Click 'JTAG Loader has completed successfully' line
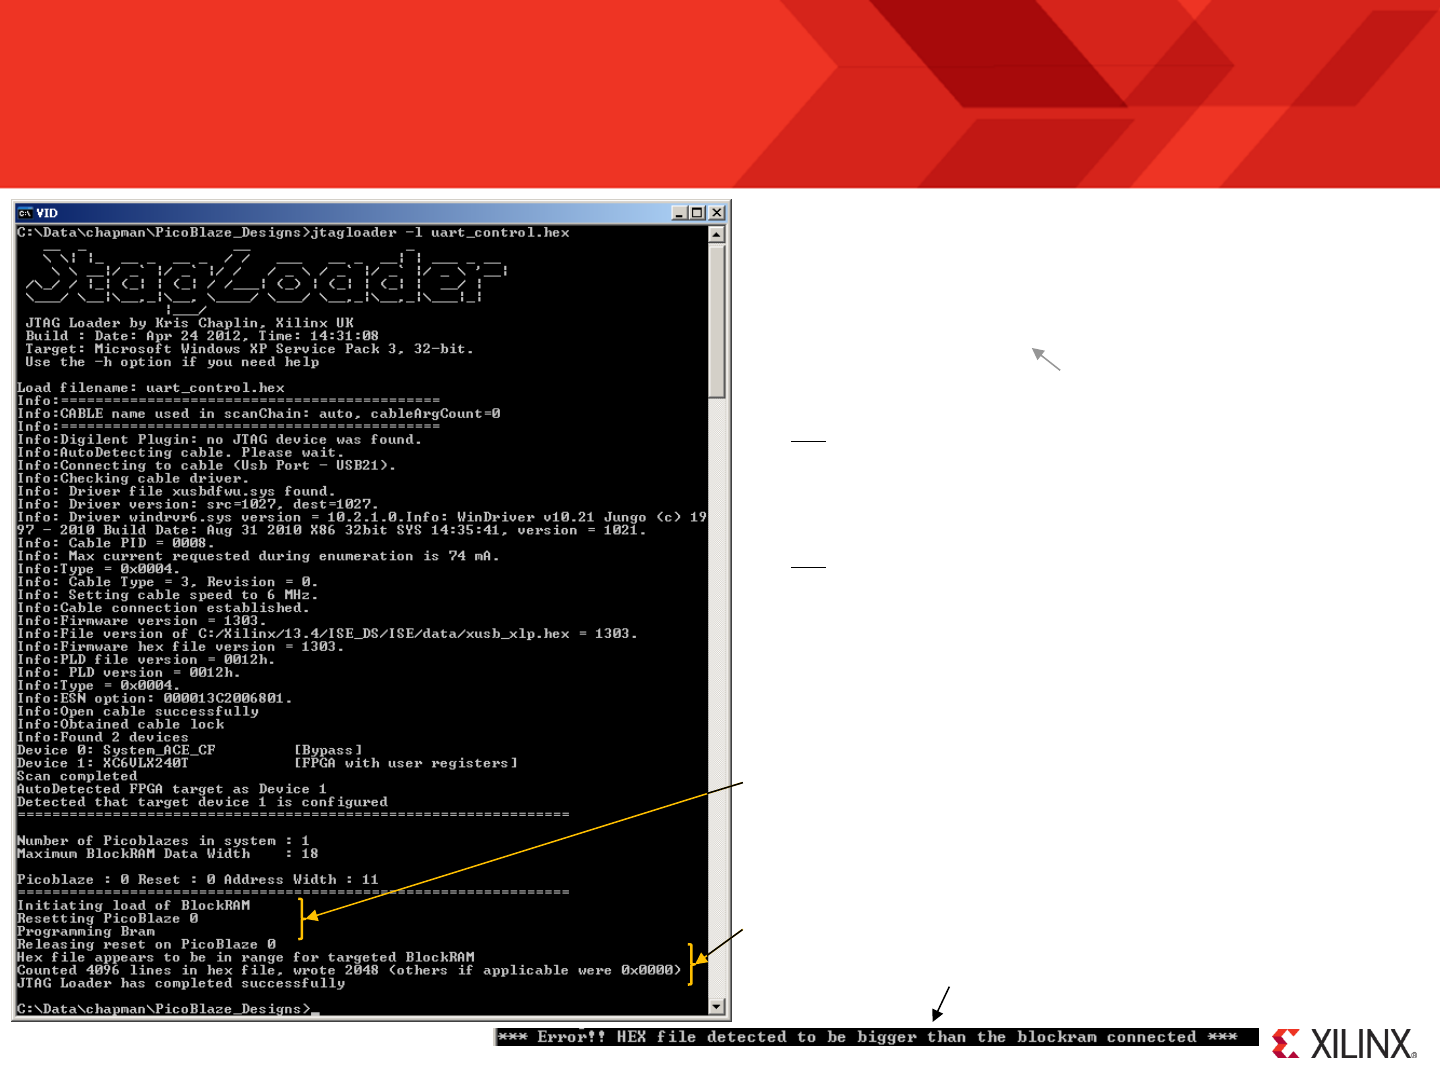This screenshot has width=1440, height=1080. [181, 984]
